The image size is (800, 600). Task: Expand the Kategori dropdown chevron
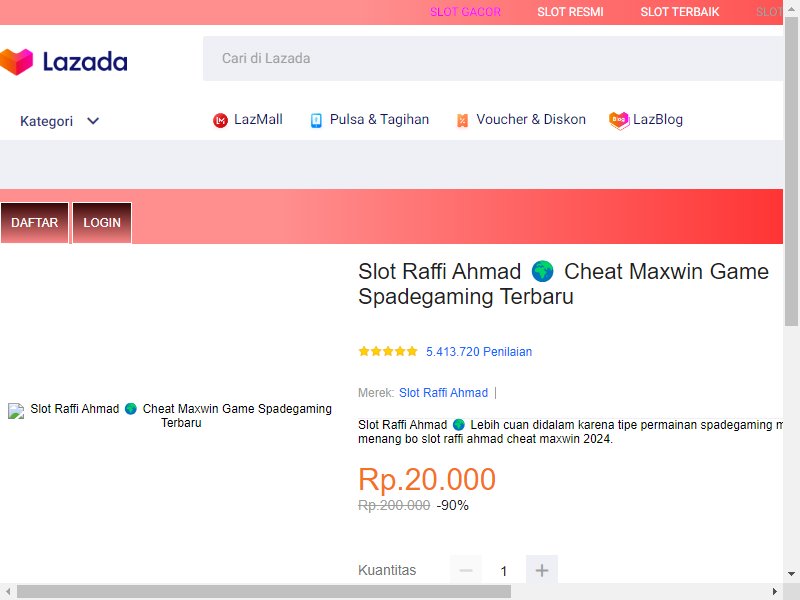[93, 121]
